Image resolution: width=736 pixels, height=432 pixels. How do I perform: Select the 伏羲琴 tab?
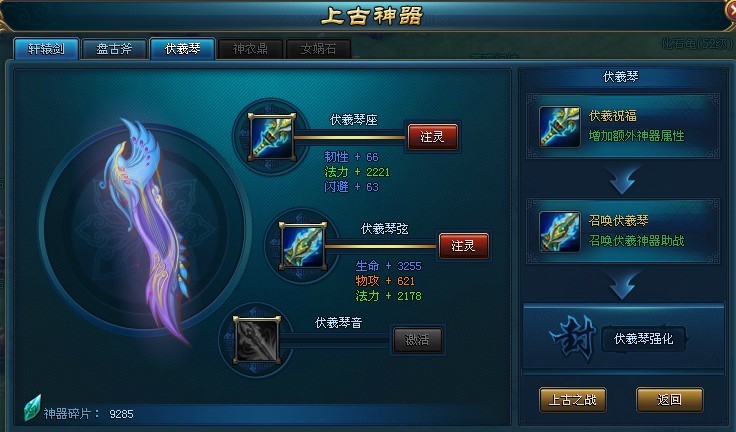(x=183, y=49)
